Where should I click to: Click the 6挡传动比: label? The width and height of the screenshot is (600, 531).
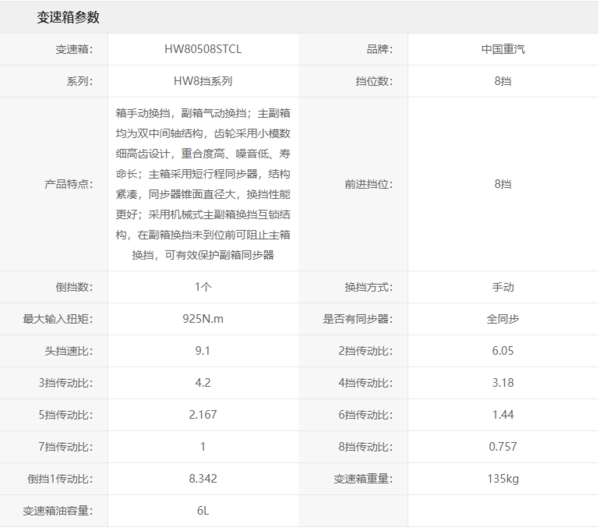(365, 415)
